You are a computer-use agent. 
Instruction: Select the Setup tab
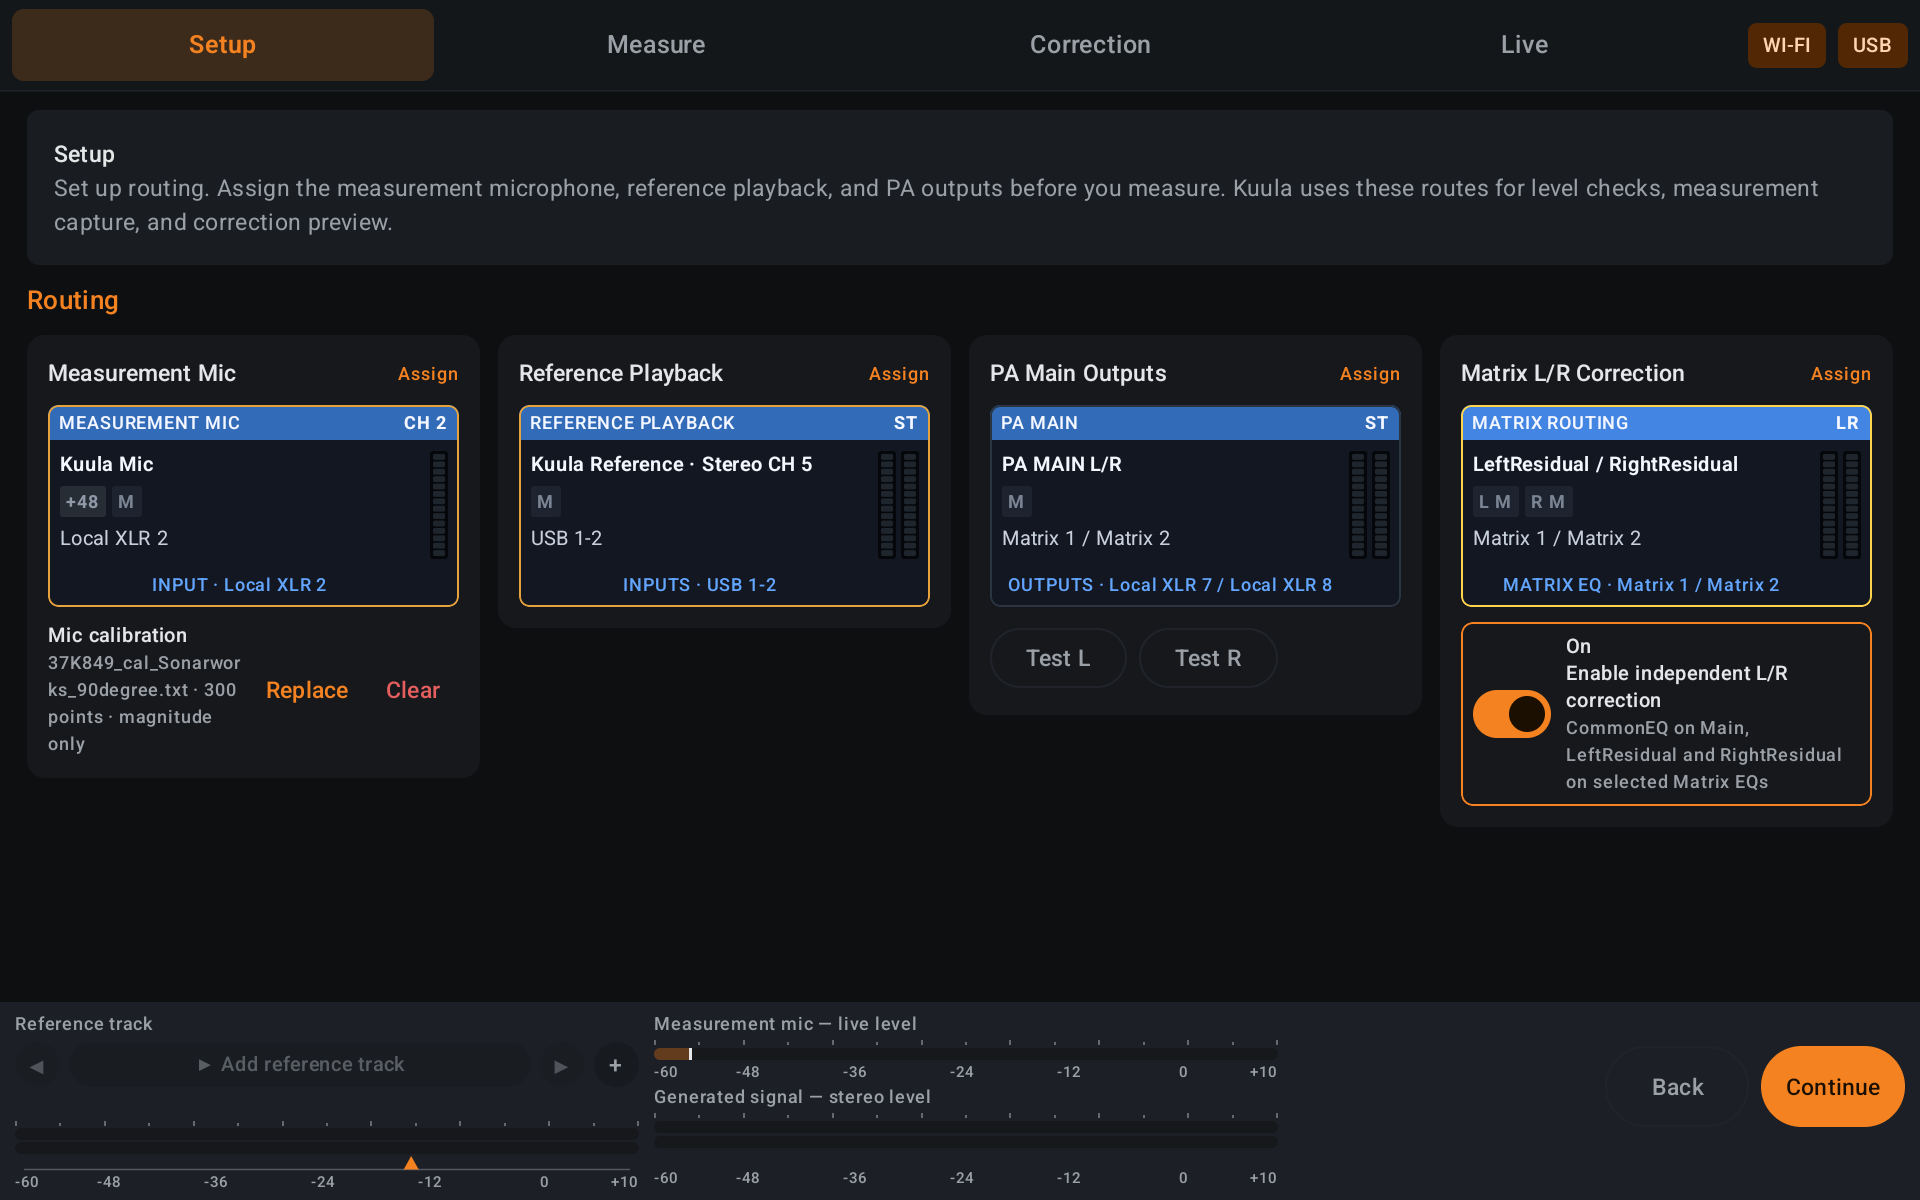pos(223,45)
